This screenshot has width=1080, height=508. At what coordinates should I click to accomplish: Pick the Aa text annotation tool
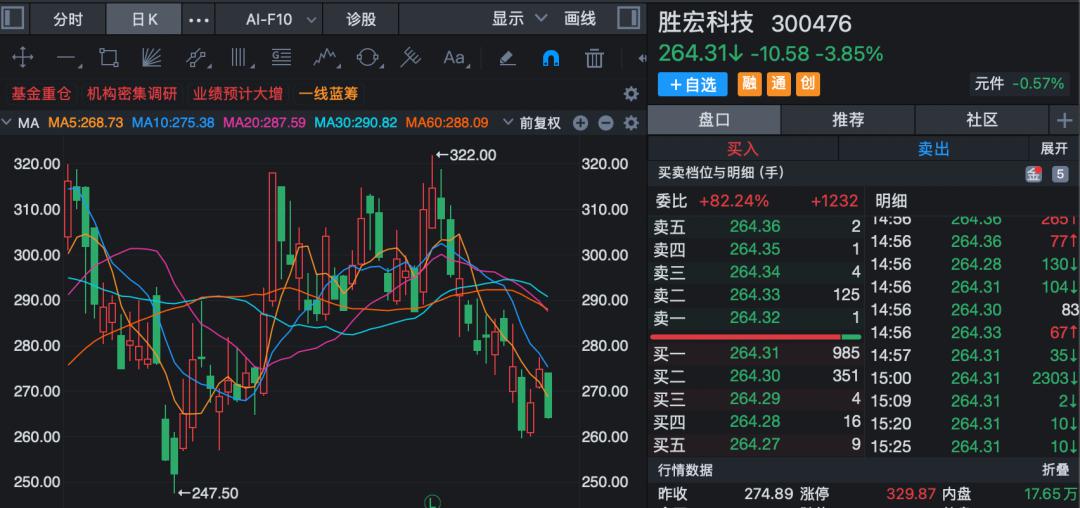455,58
